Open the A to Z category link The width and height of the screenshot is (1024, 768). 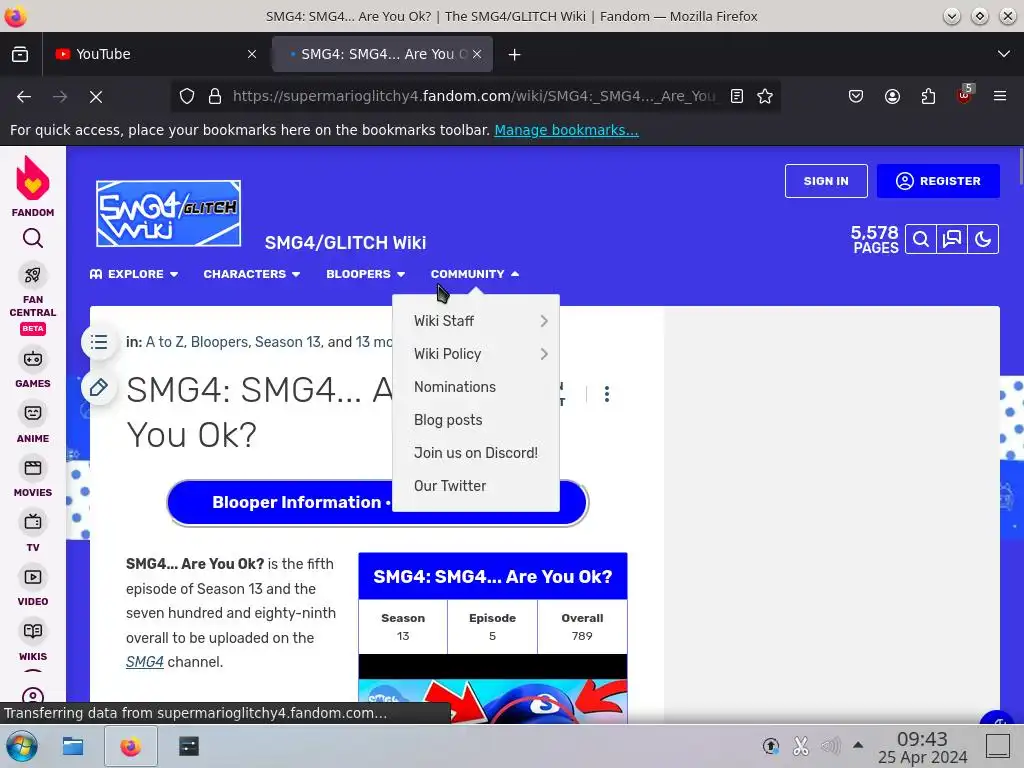click(166, 342)
